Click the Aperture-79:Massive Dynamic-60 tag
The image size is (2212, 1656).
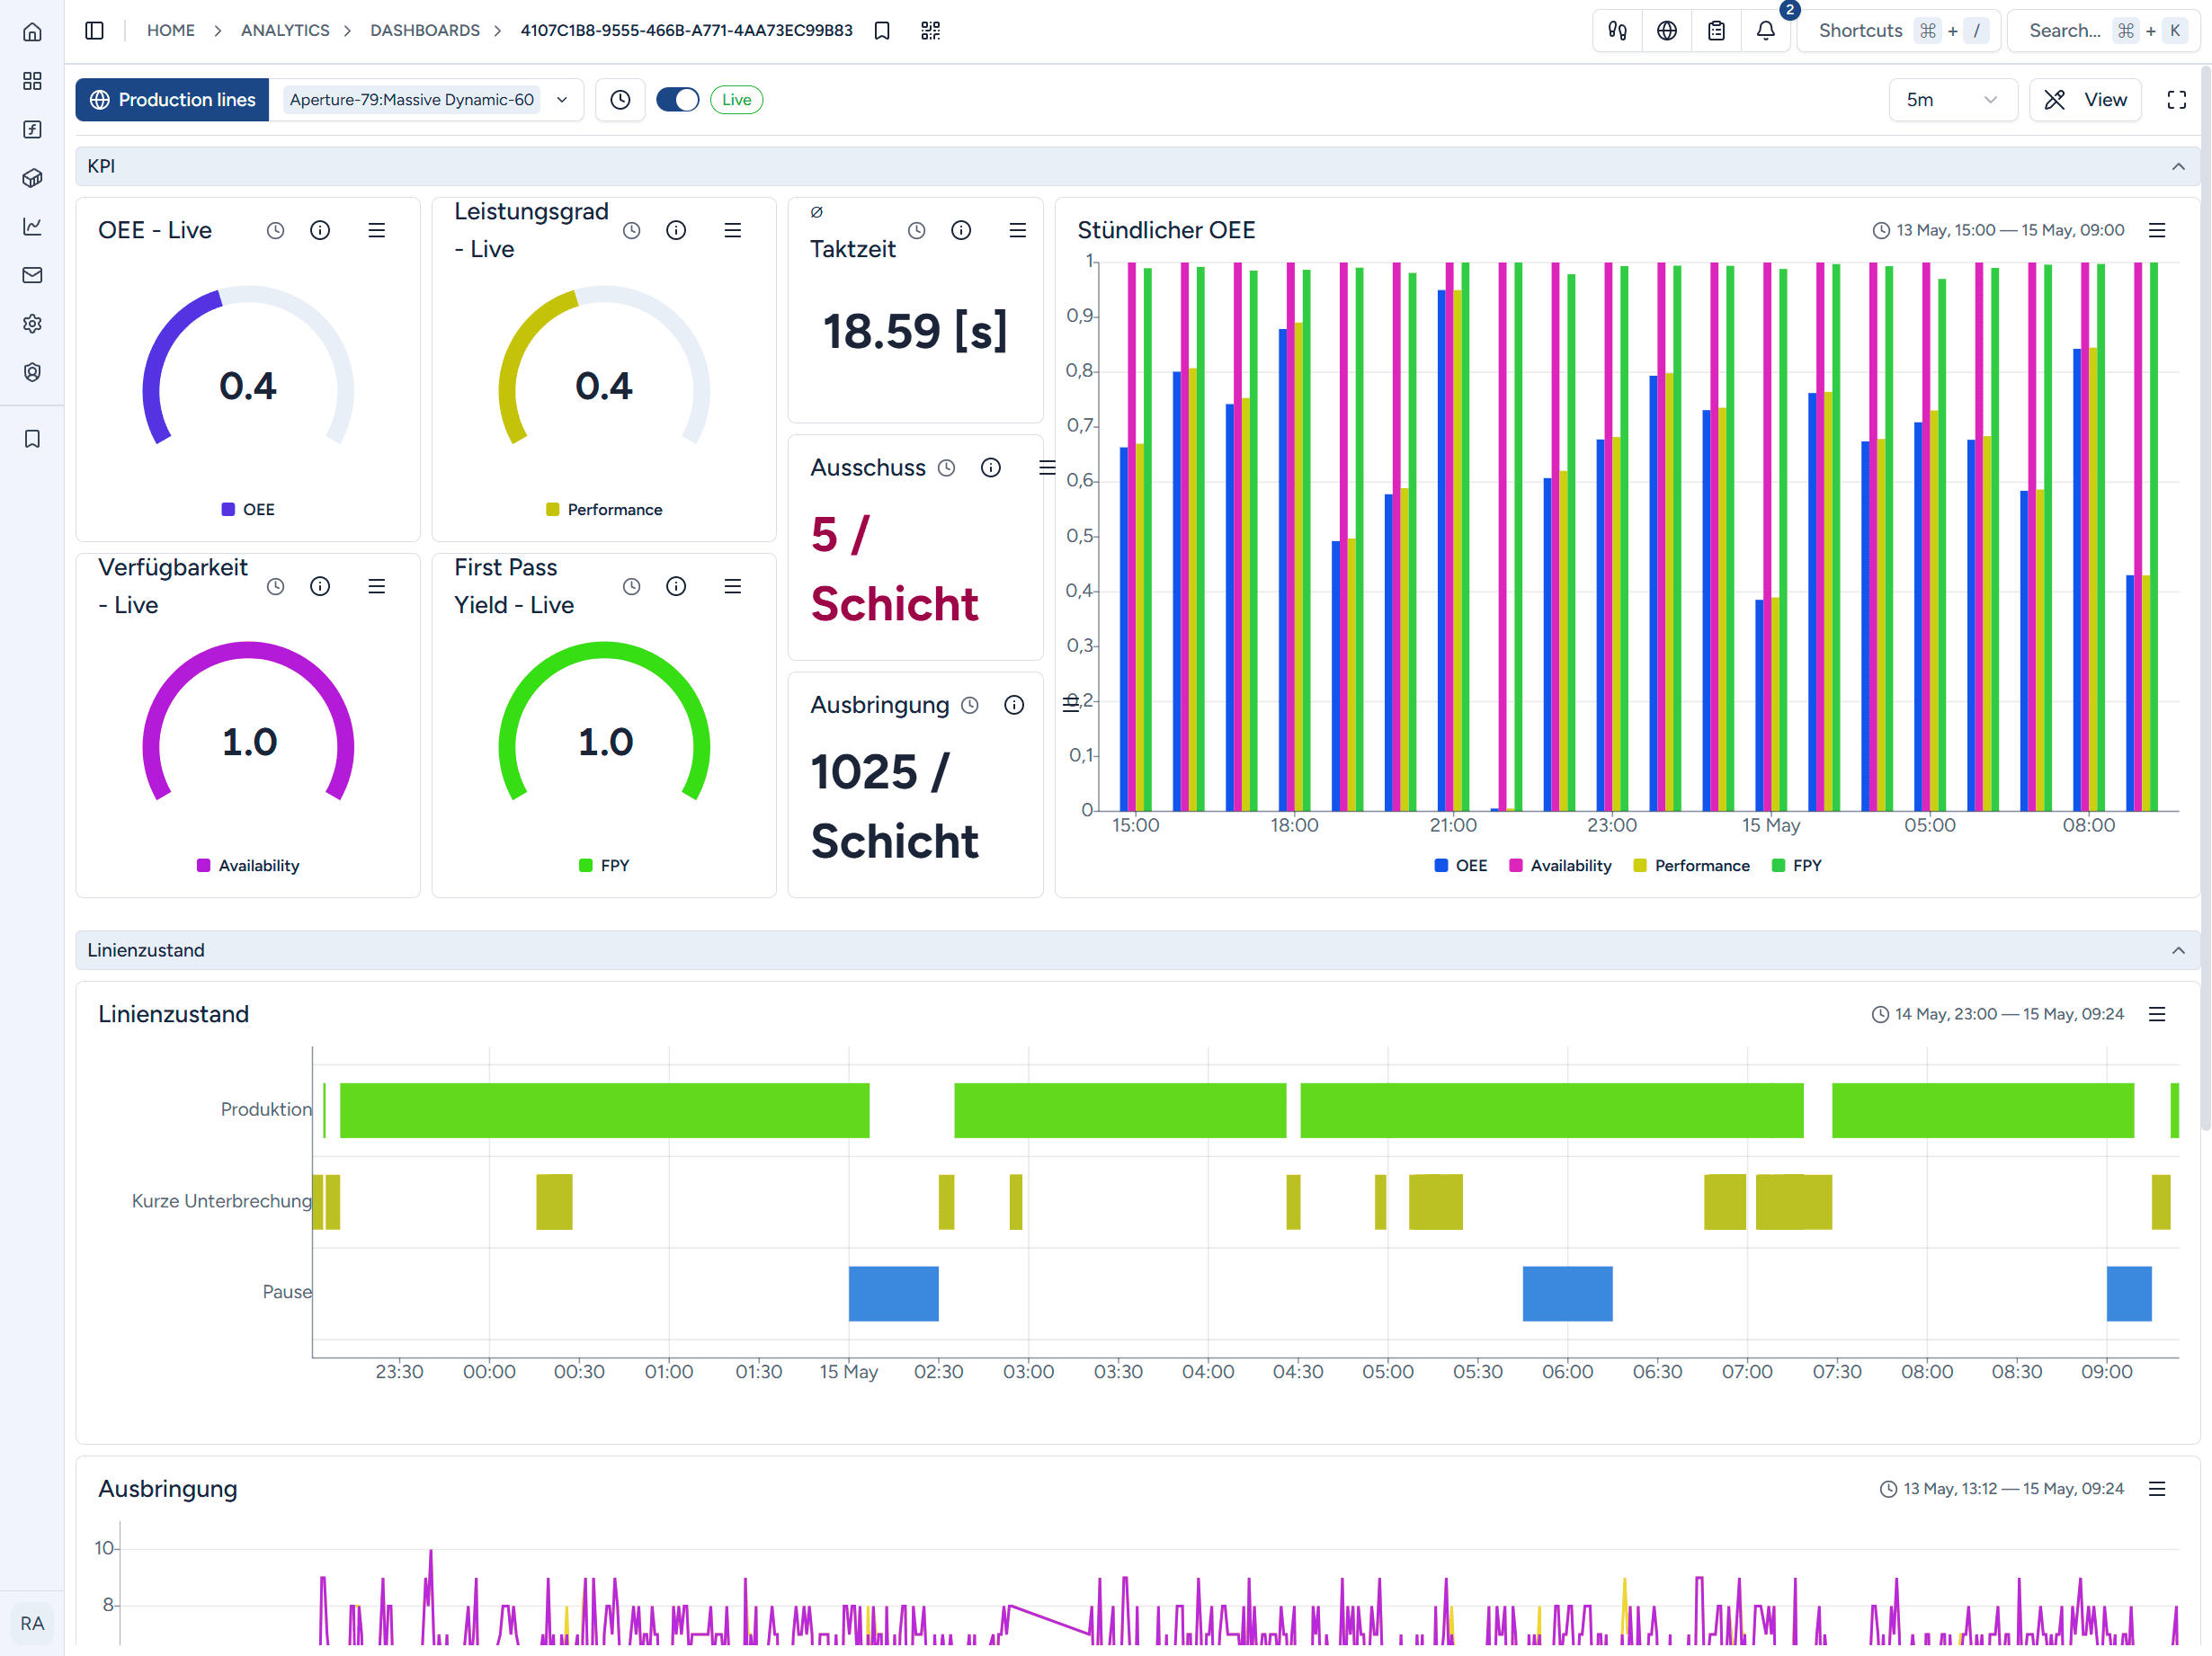pyautogui.click(x=411, y=100)
